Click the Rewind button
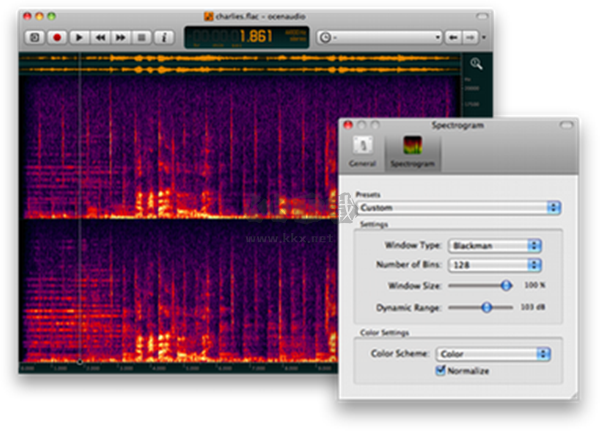This screenshot has width=600, height=431. pyautogui.click(x=100, y=37)
